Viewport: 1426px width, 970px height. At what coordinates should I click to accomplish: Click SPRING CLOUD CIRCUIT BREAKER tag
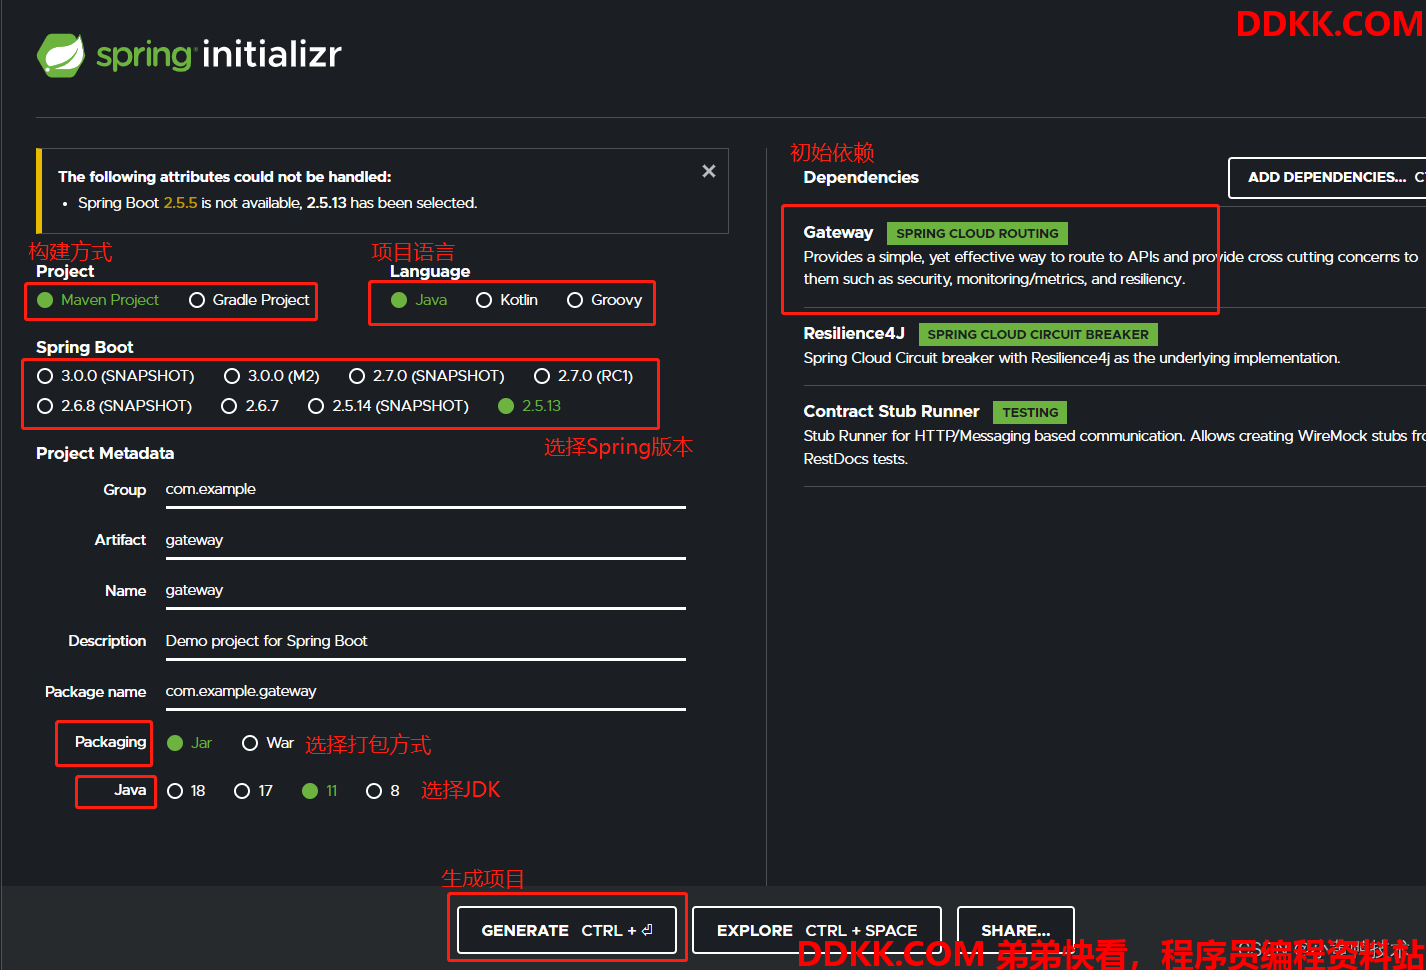[x=1038, y=334]
